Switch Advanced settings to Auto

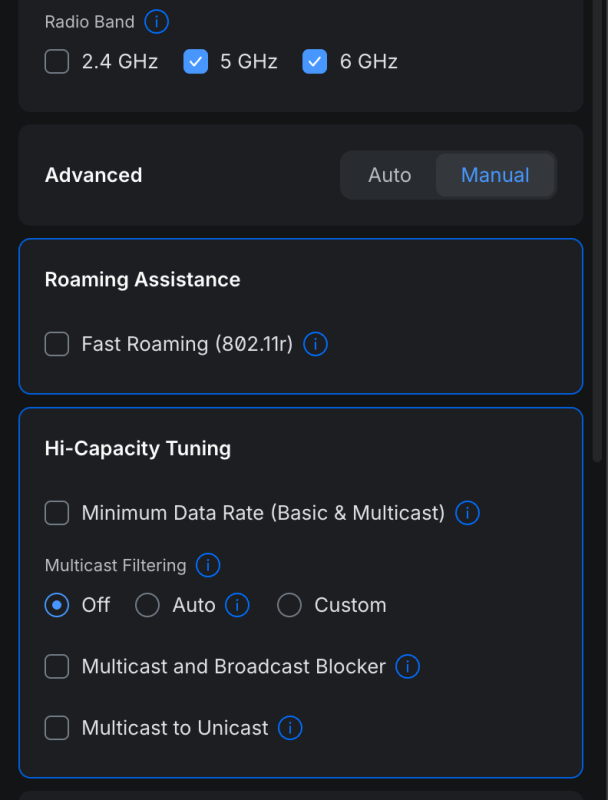tap(389, 175)
